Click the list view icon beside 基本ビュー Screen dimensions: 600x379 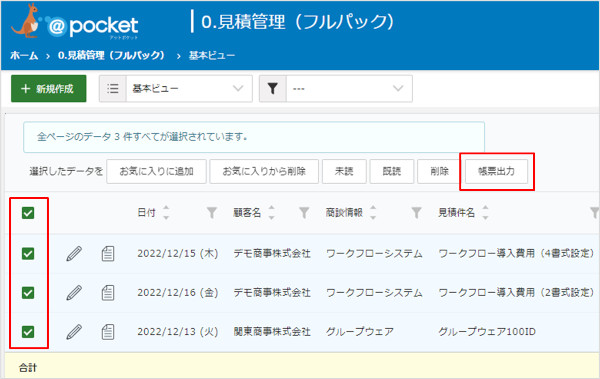point(113,89)
